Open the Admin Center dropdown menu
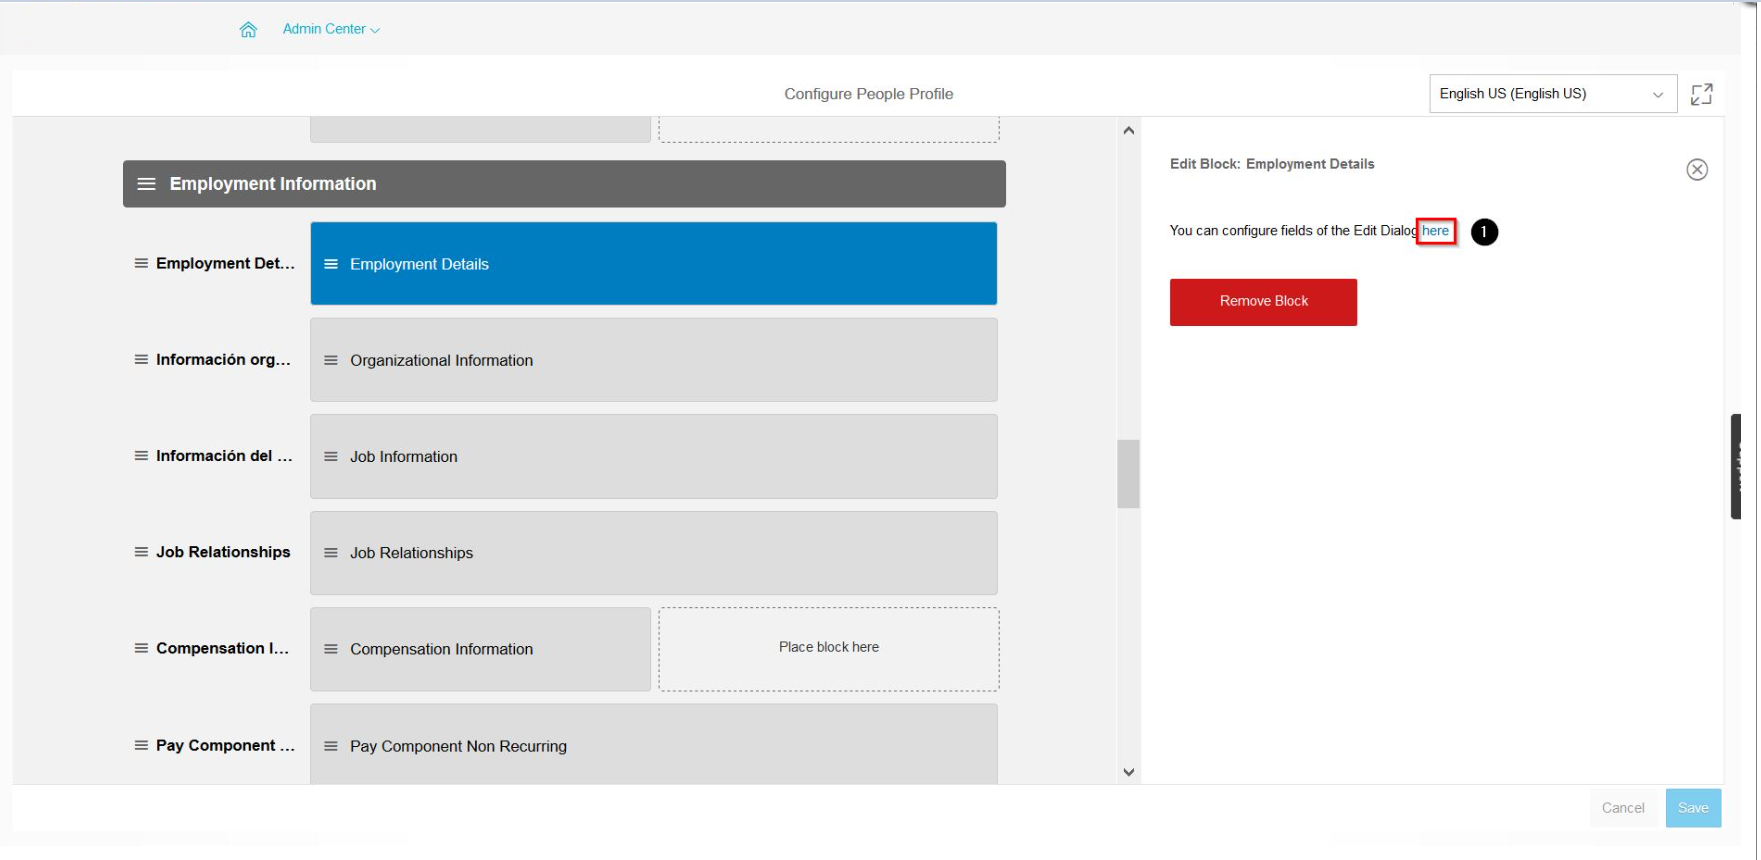 click(x=331, y=29)
